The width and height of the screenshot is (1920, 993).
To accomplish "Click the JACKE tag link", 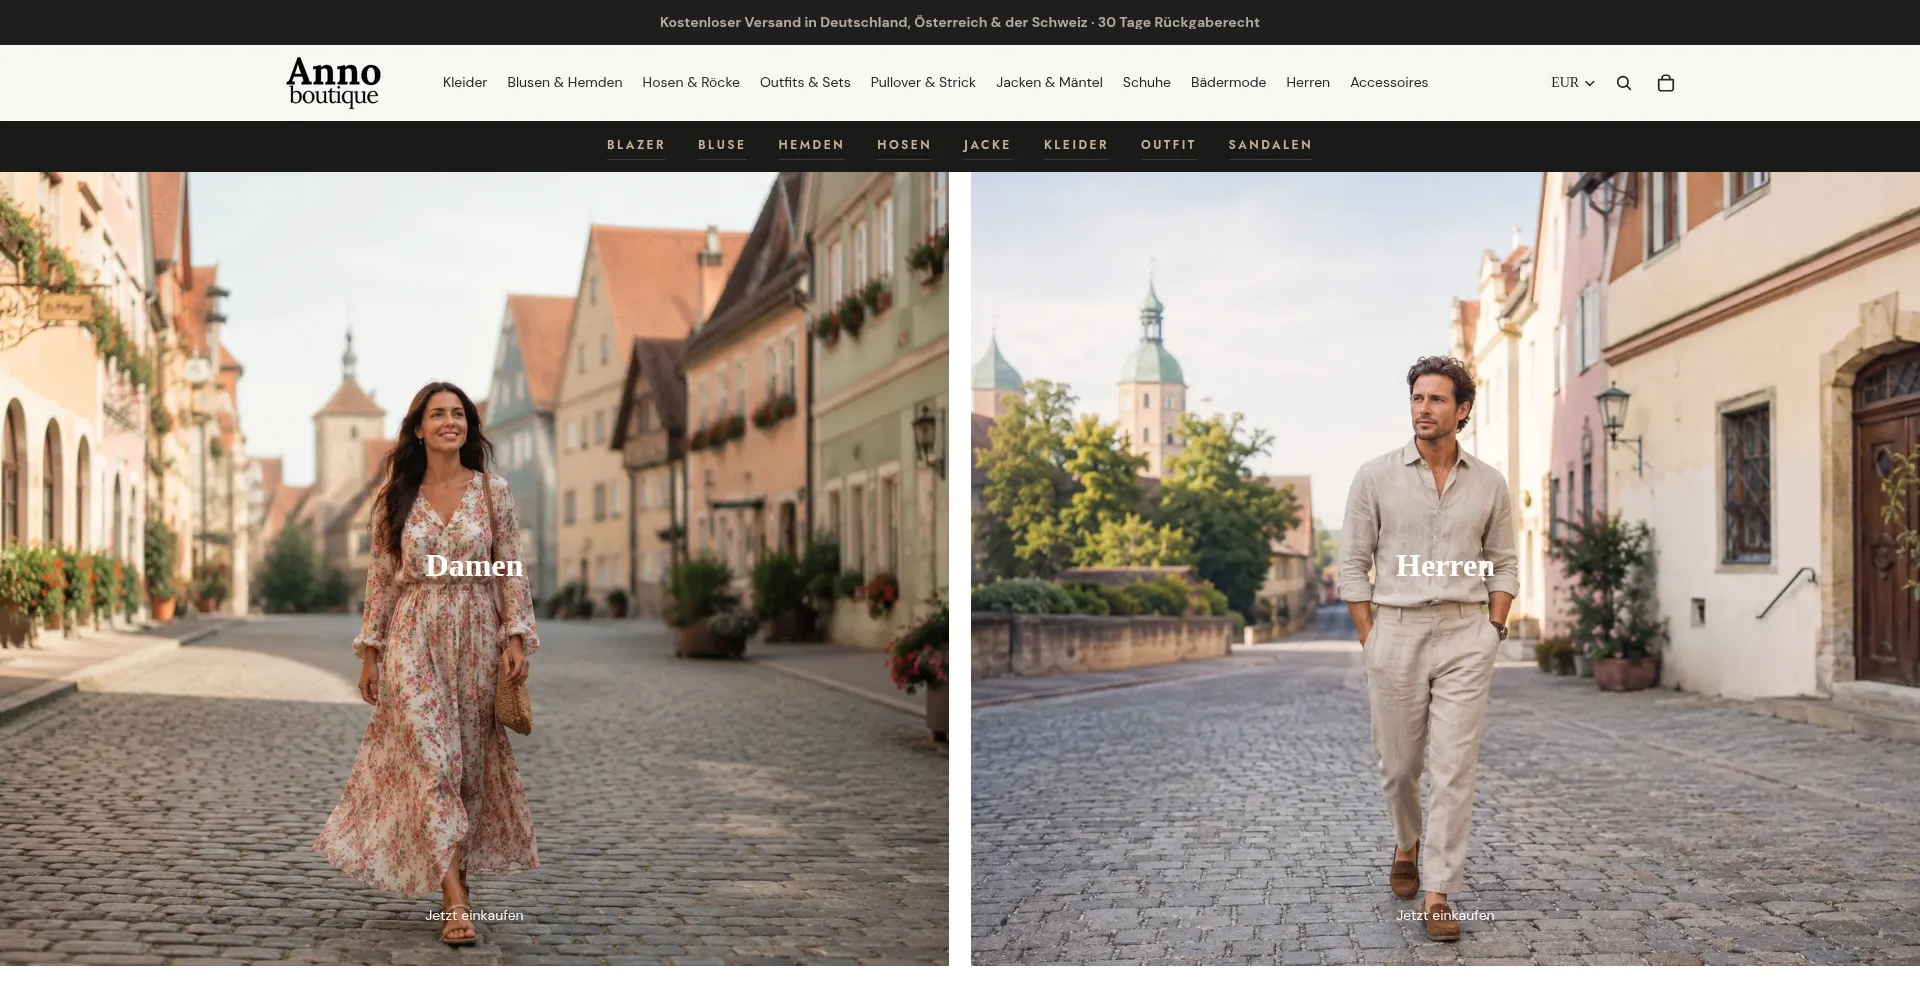I will 987,145.
